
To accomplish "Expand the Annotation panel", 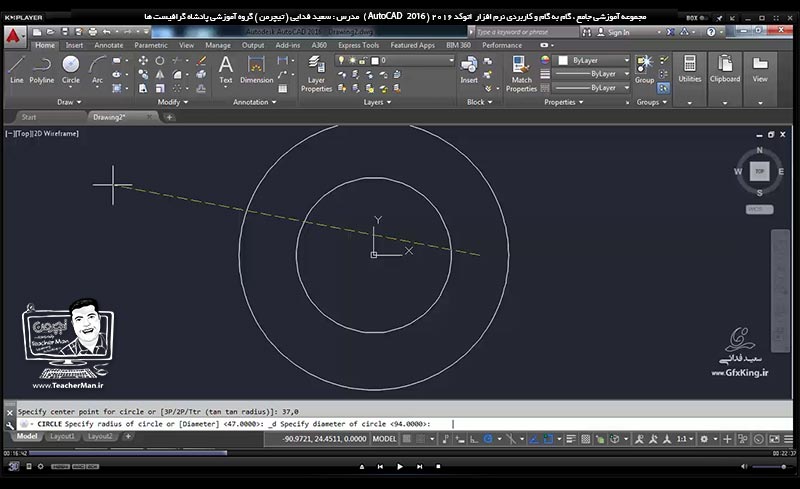I will pyautogui.click(x=255, y=102).
